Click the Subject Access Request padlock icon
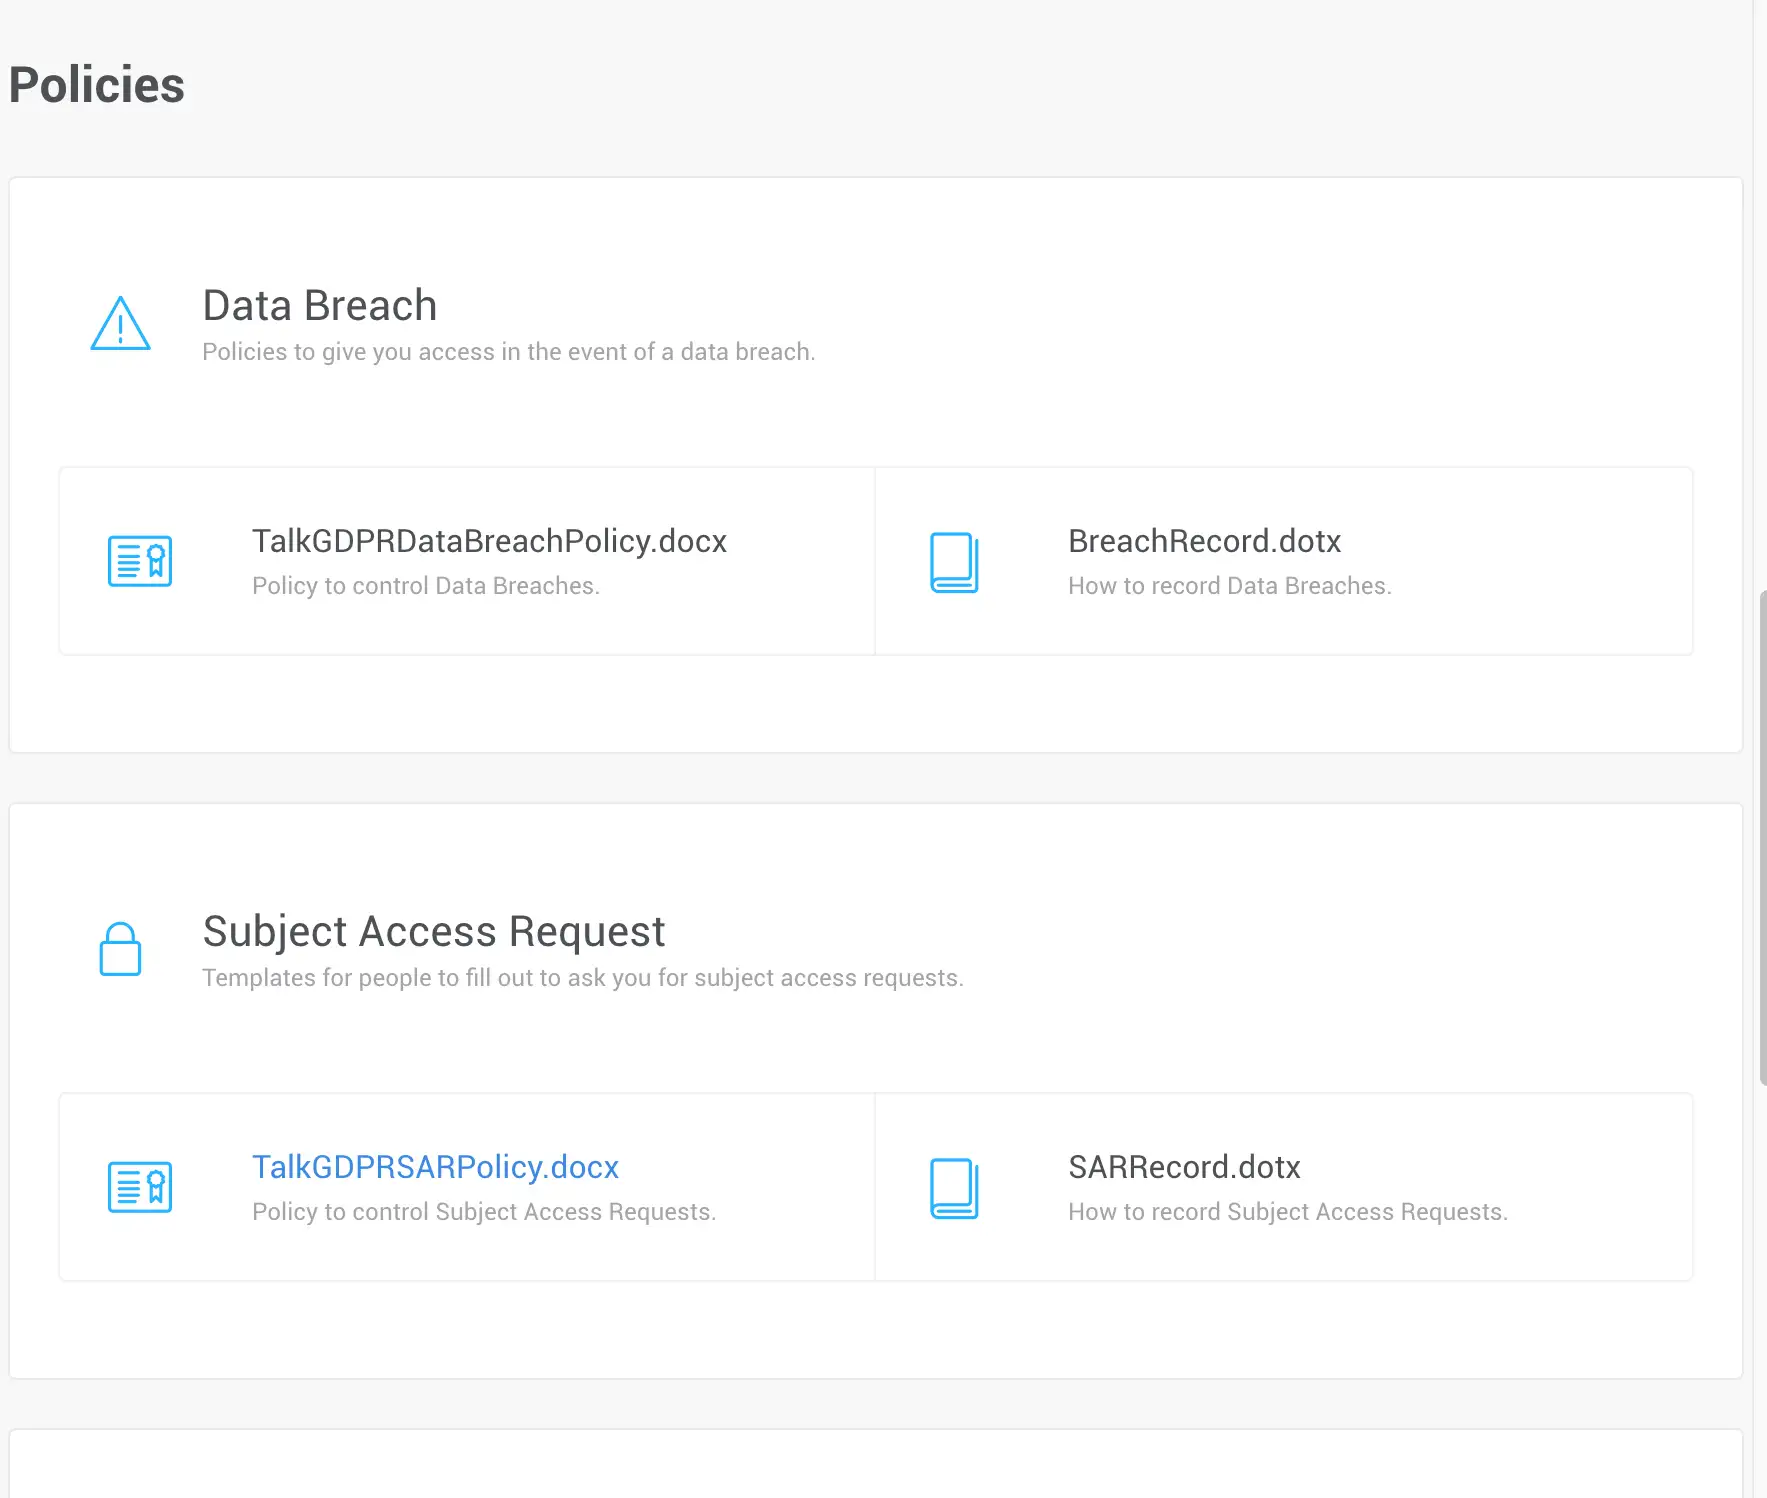 tap(120, 949)
